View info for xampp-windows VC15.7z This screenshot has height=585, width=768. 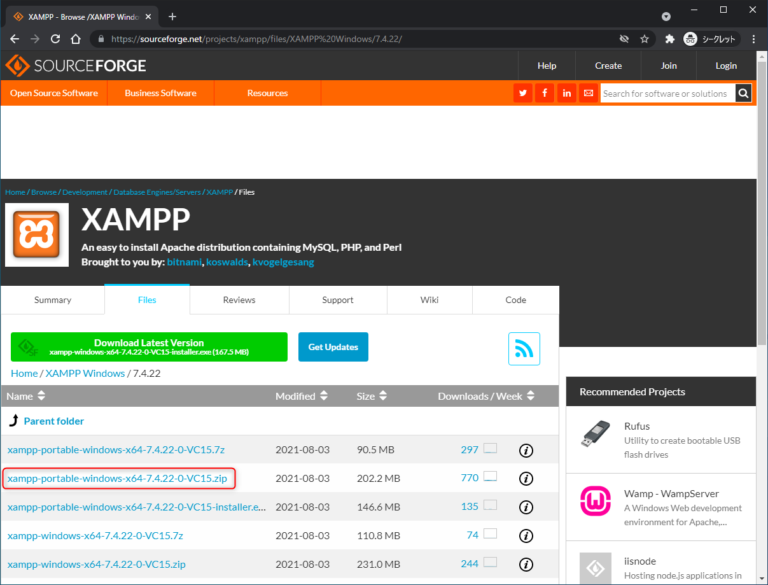(526, 536)
